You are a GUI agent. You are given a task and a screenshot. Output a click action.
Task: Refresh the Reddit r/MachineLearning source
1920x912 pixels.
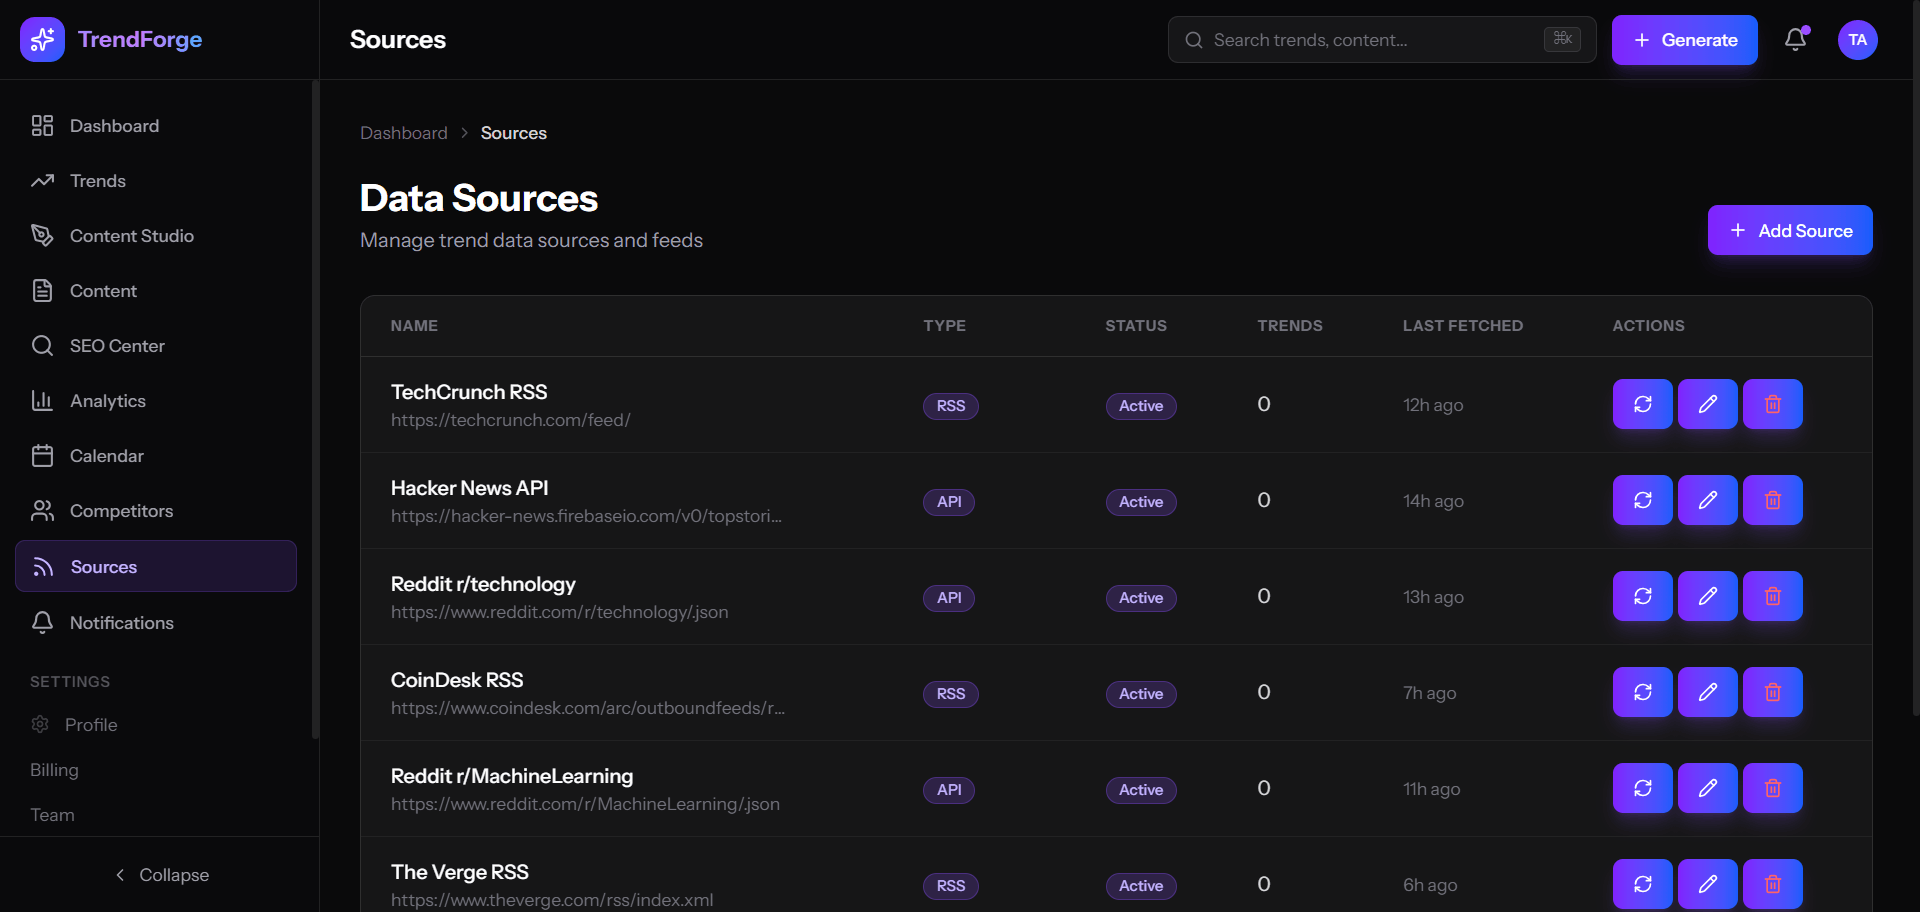tap(1643, 788)
